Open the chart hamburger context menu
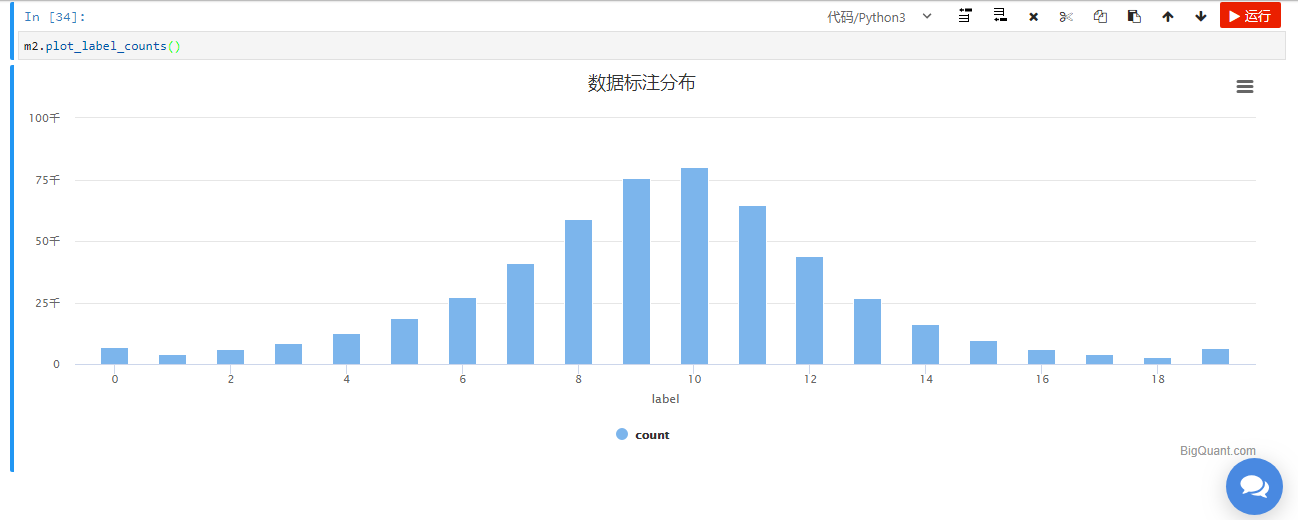1298x520 pixels. (x=1245, y=87)
